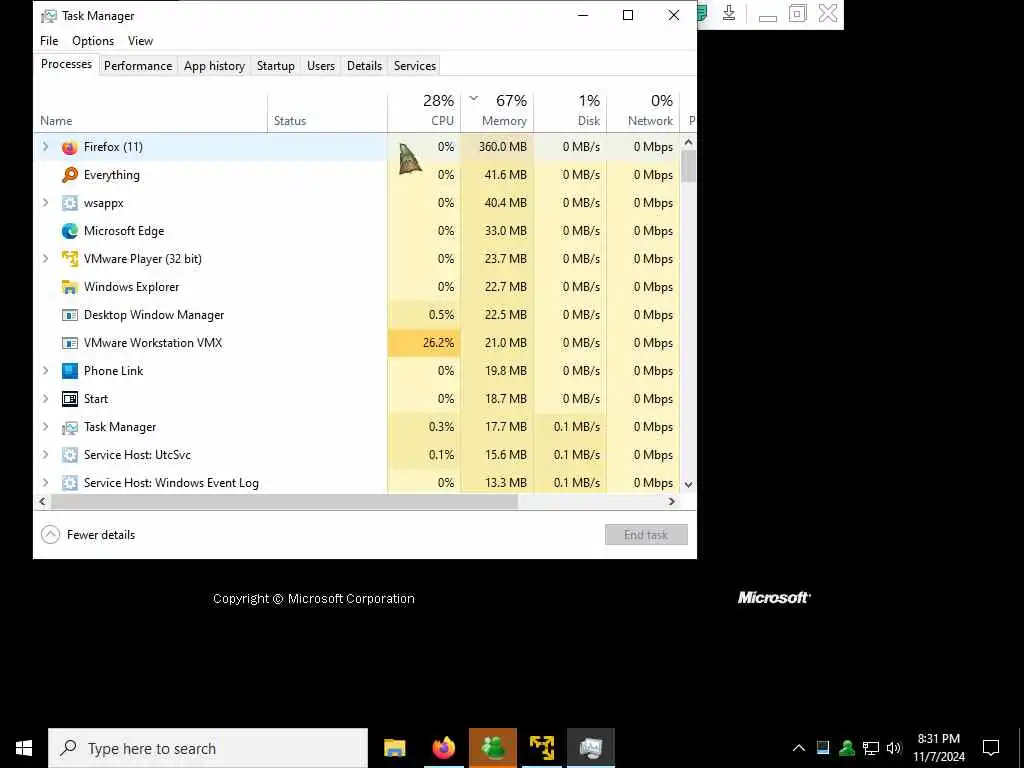Click Fewer details to collapse view
Viewport: 1024px width, 768px height.
[x=88, y=535]
